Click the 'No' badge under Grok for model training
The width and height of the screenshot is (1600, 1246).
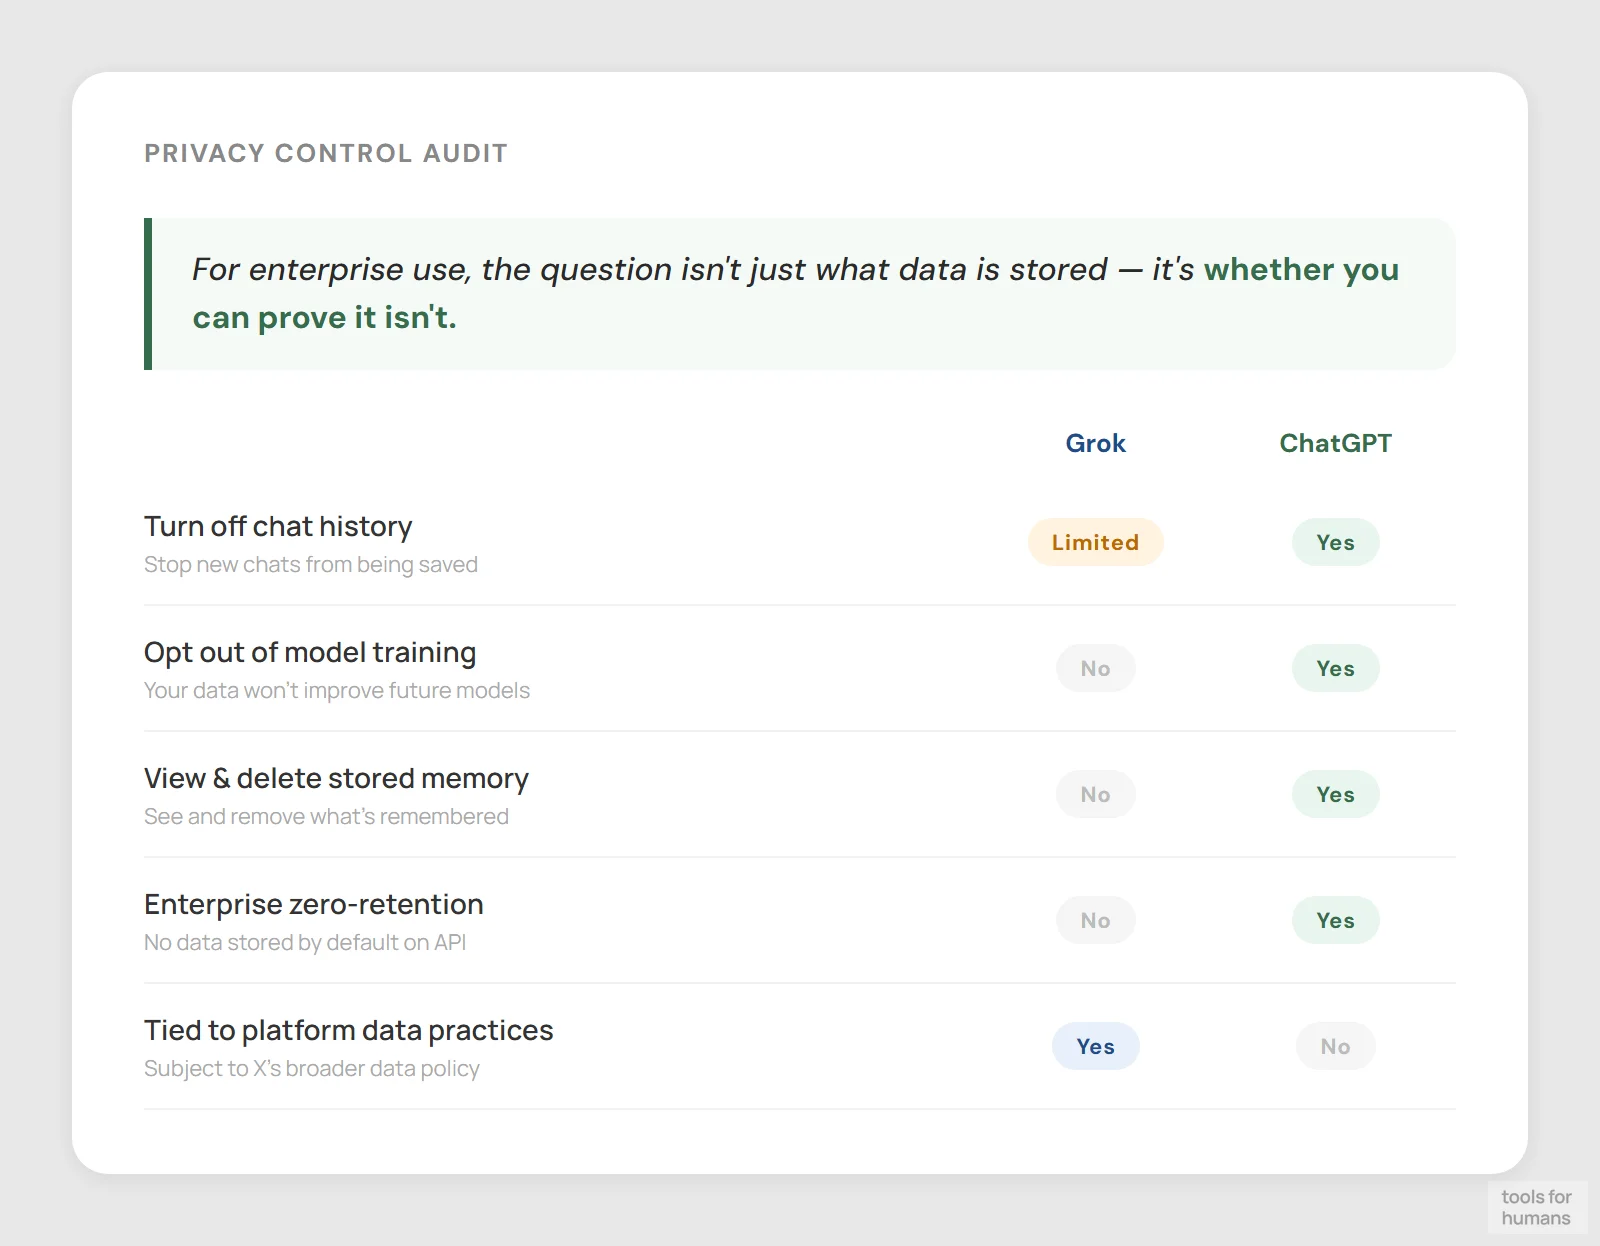(x=1096, y=668)
